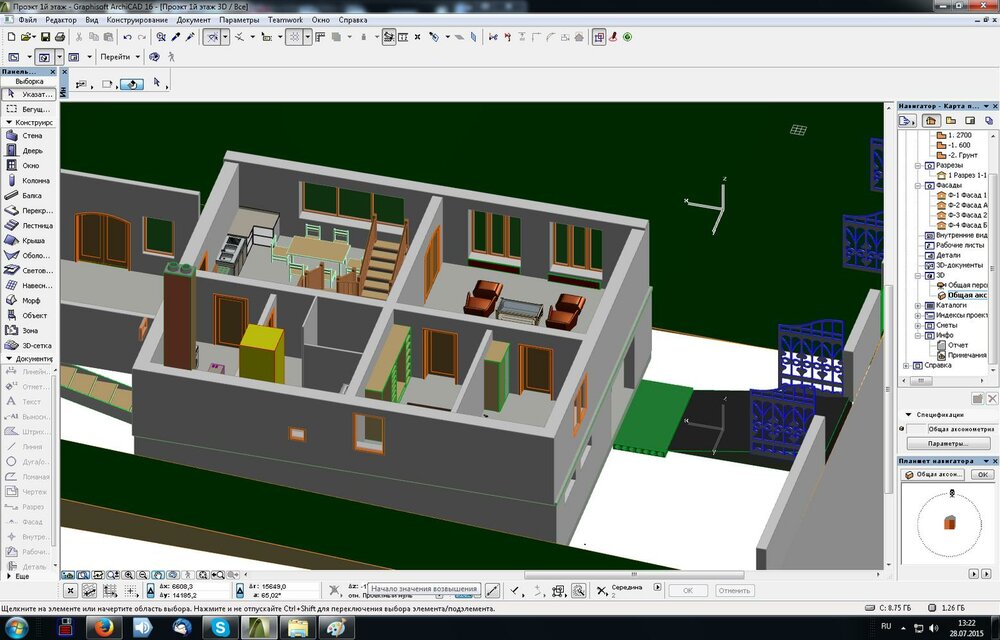The width and height of the screenshot is (1000, 640).
Task: Open the Конструирование menu
Action: (x=139, y=20)
